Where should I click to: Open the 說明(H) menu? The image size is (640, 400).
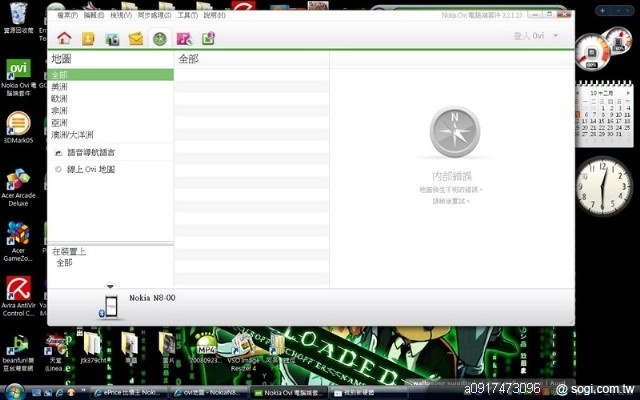[x=214, y=16]
